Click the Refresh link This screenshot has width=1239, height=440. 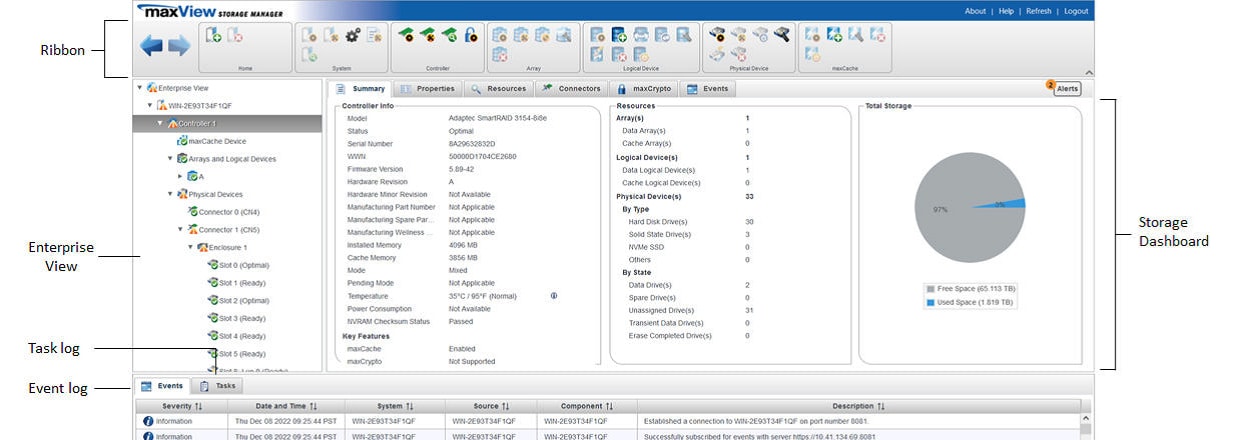1039,11
